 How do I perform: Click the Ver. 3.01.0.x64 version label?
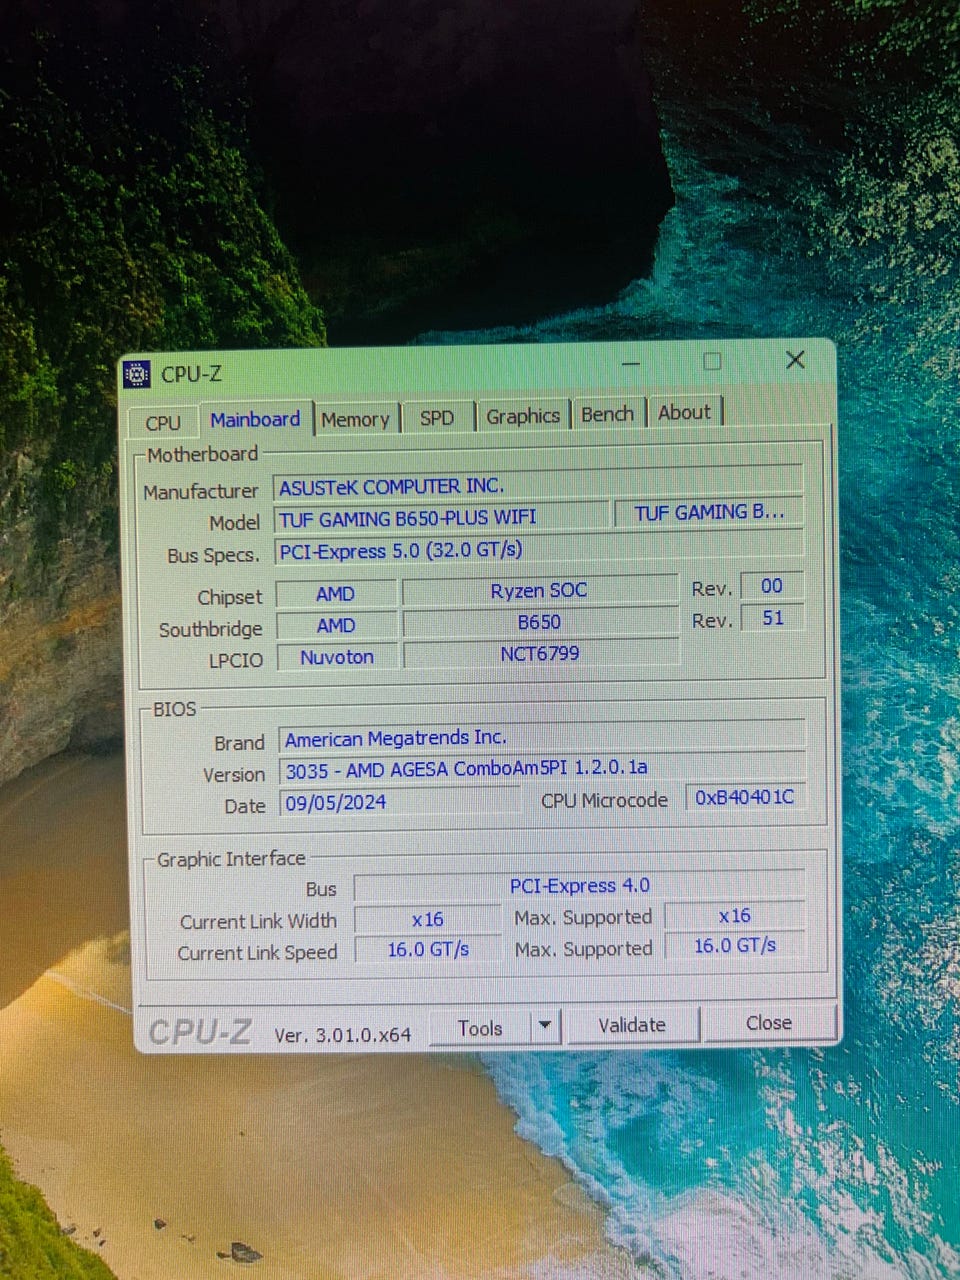(342, 1035)
